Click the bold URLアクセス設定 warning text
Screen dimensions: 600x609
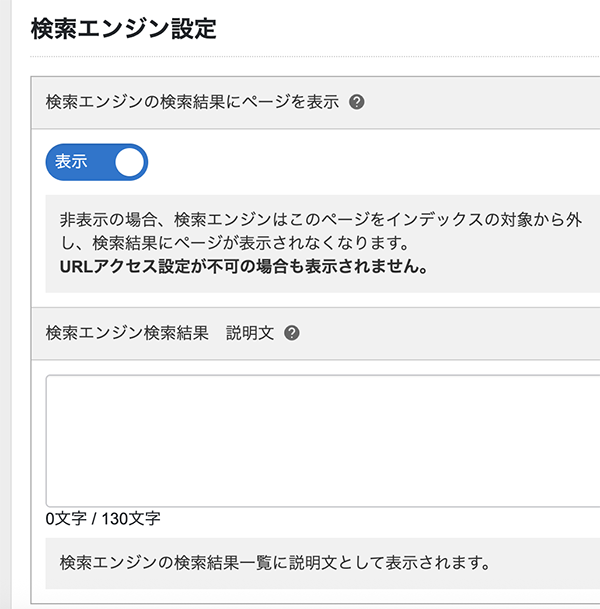point(244,267)
